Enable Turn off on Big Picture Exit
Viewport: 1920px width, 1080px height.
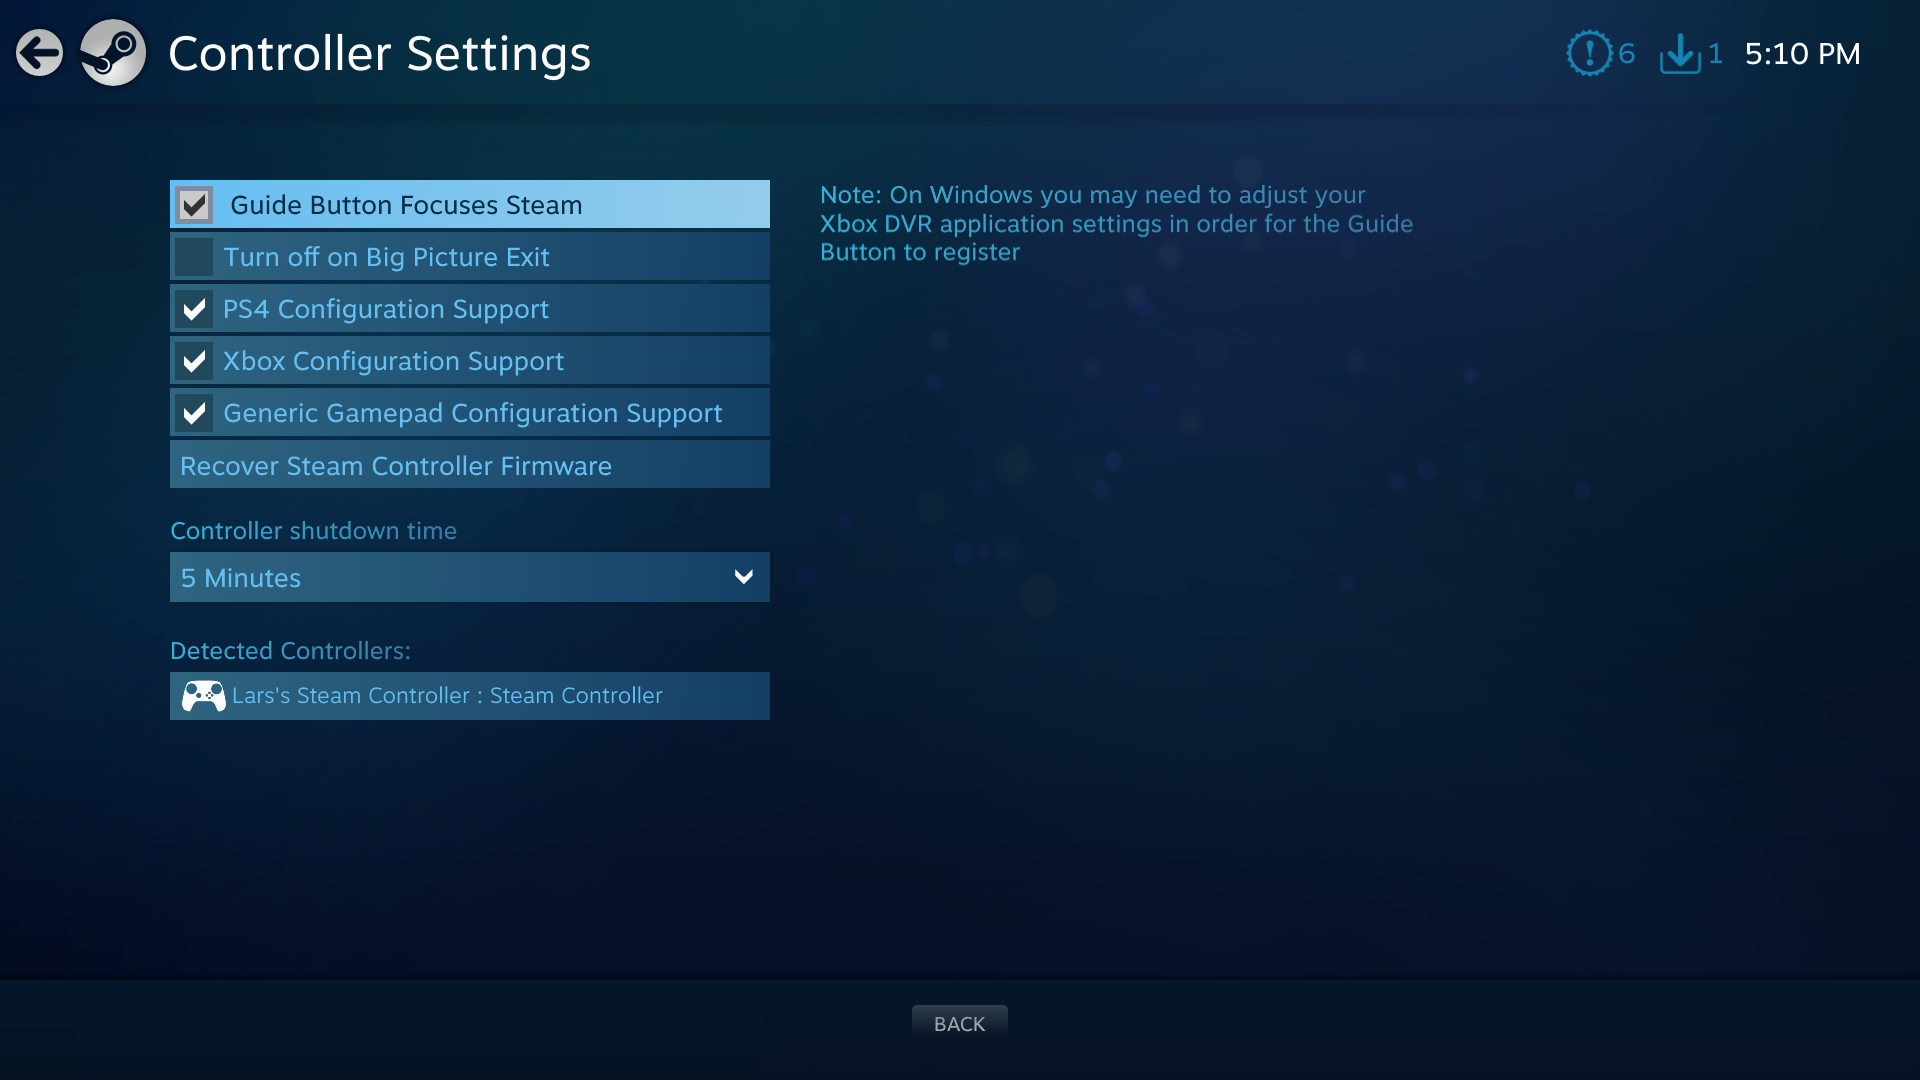coord(194,256)
